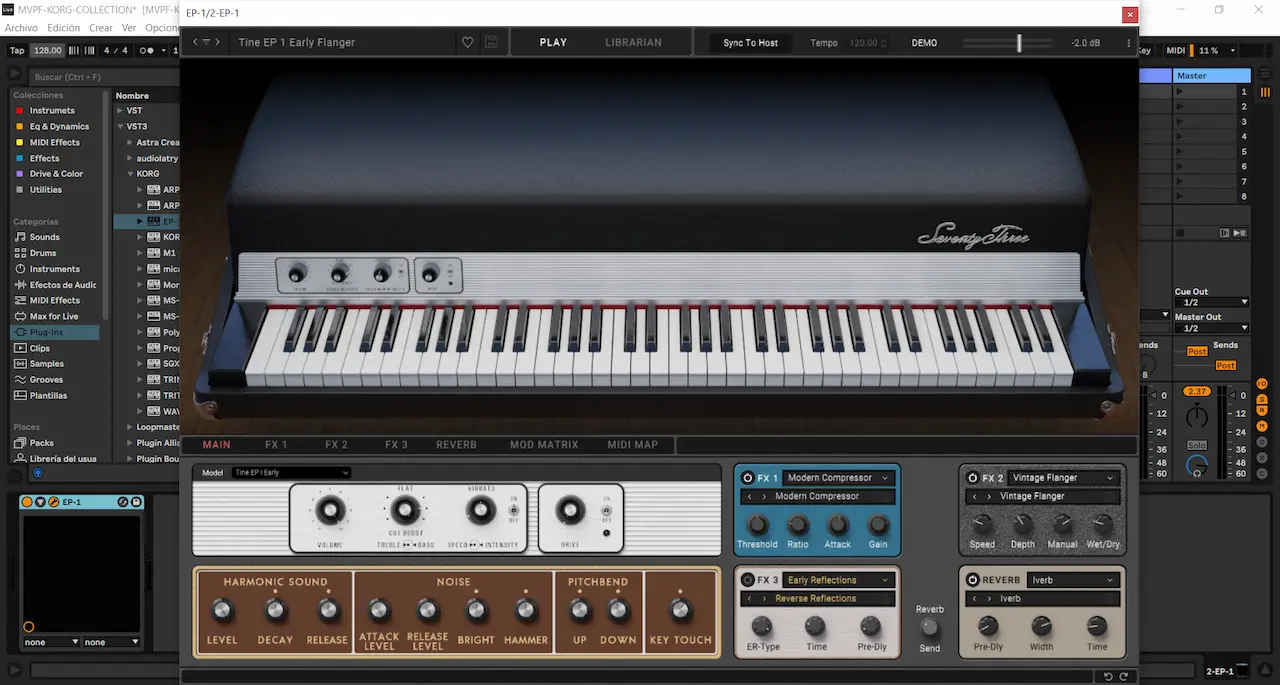This screenshot has width=1280, height=685.
Task: Select next FX 1 preset arrow
Action: (765, 496)
